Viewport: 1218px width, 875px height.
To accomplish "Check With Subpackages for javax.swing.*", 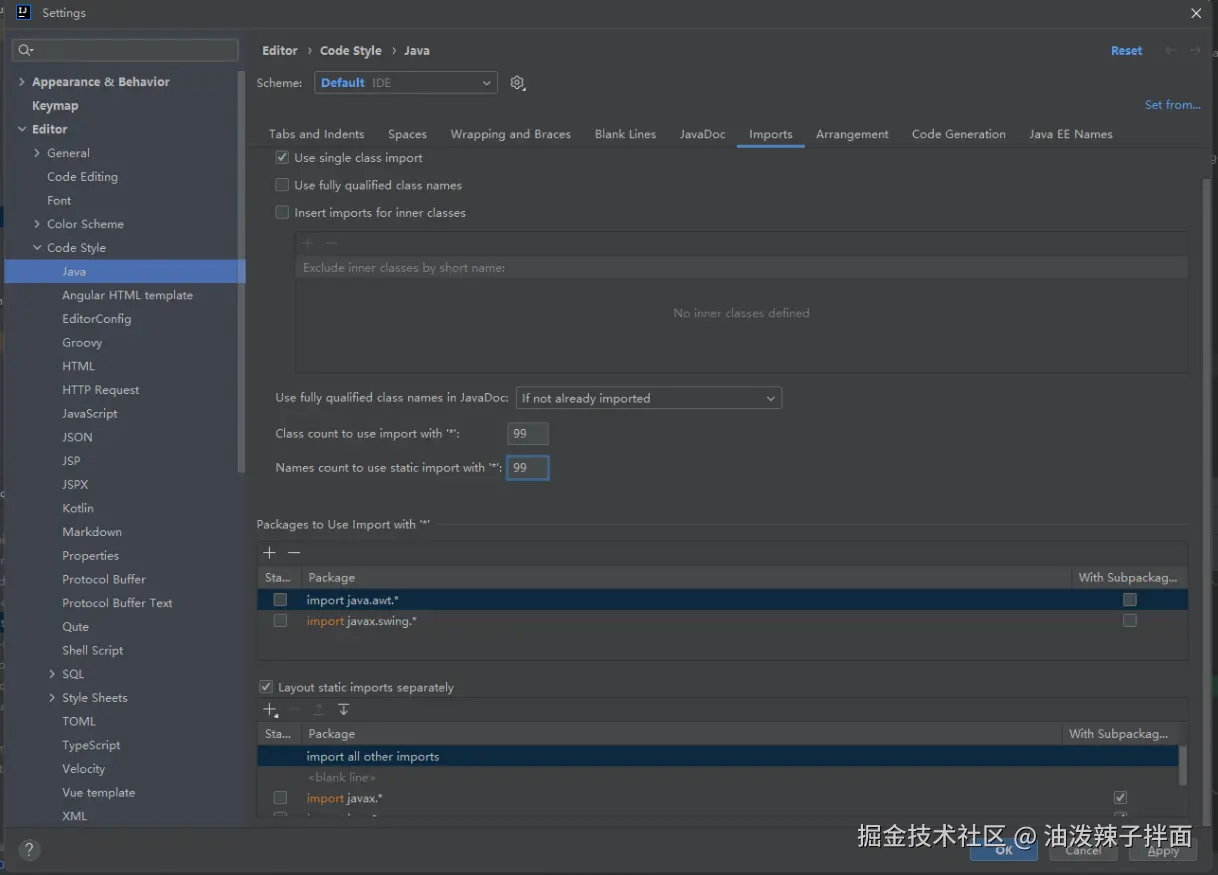I will coord(1130,621).
